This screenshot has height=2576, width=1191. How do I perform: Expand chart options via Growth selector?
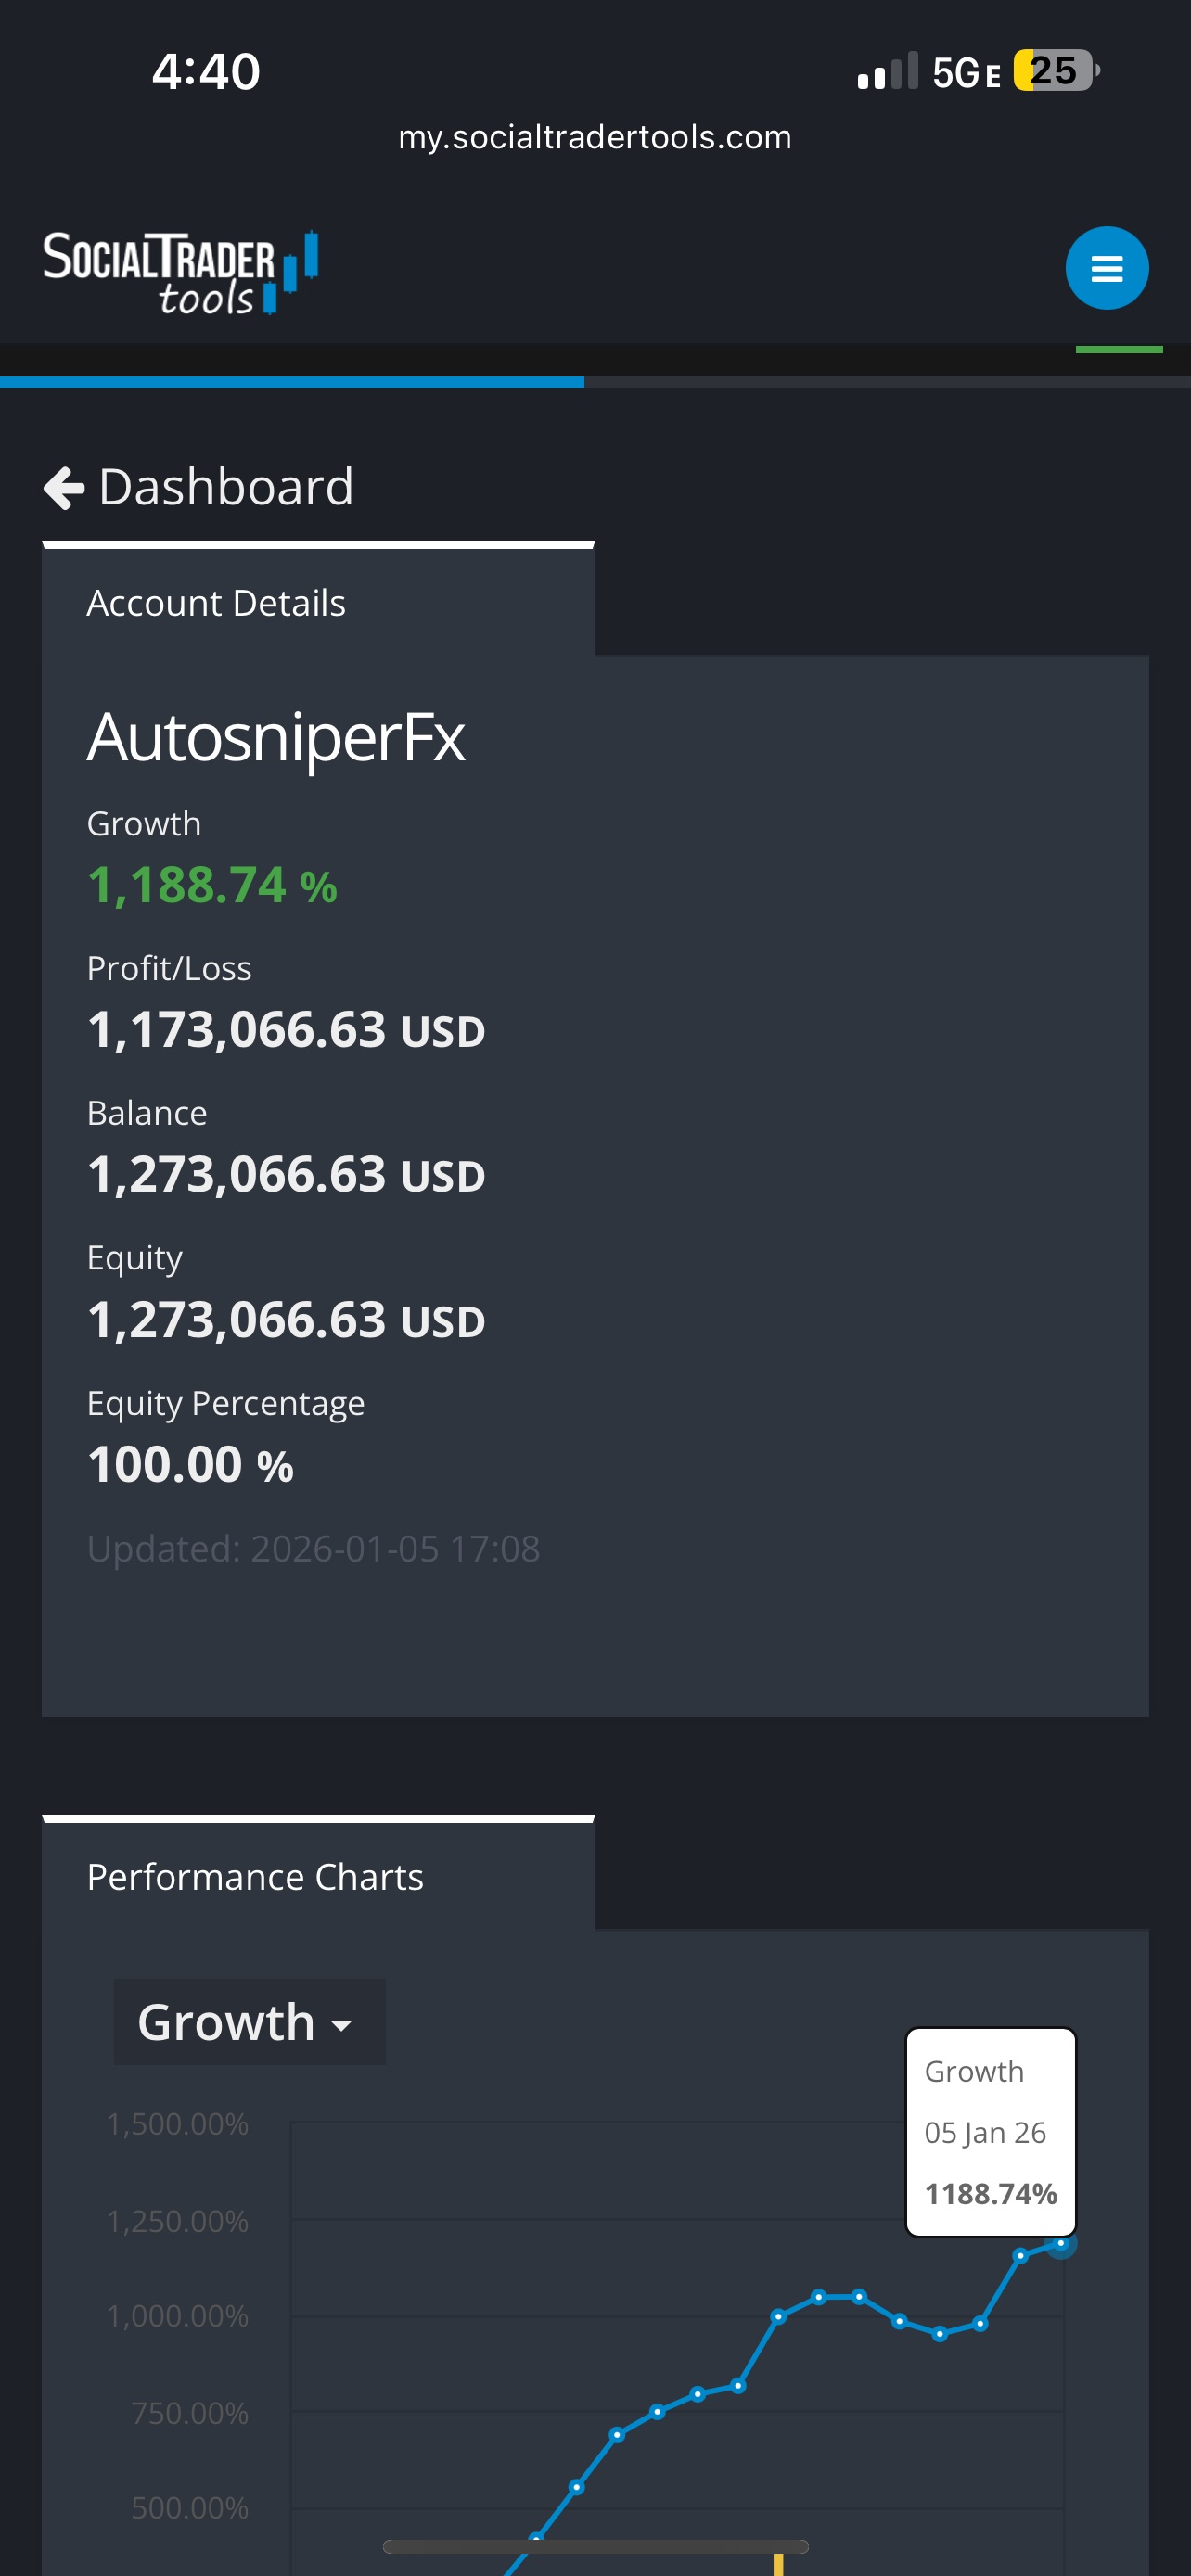[x=249, y=2021]
